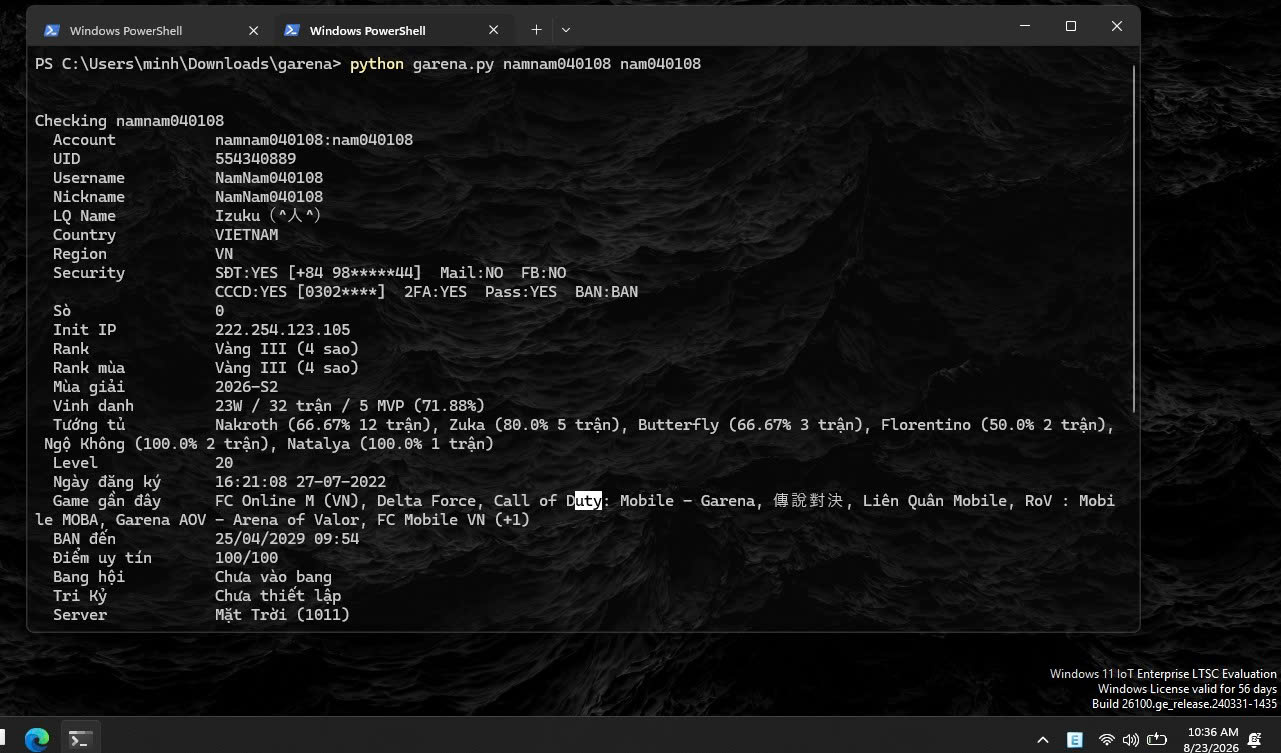Click the Account value 'namnam040108:nam040108'
The image size is (1281, 753).
314,140
